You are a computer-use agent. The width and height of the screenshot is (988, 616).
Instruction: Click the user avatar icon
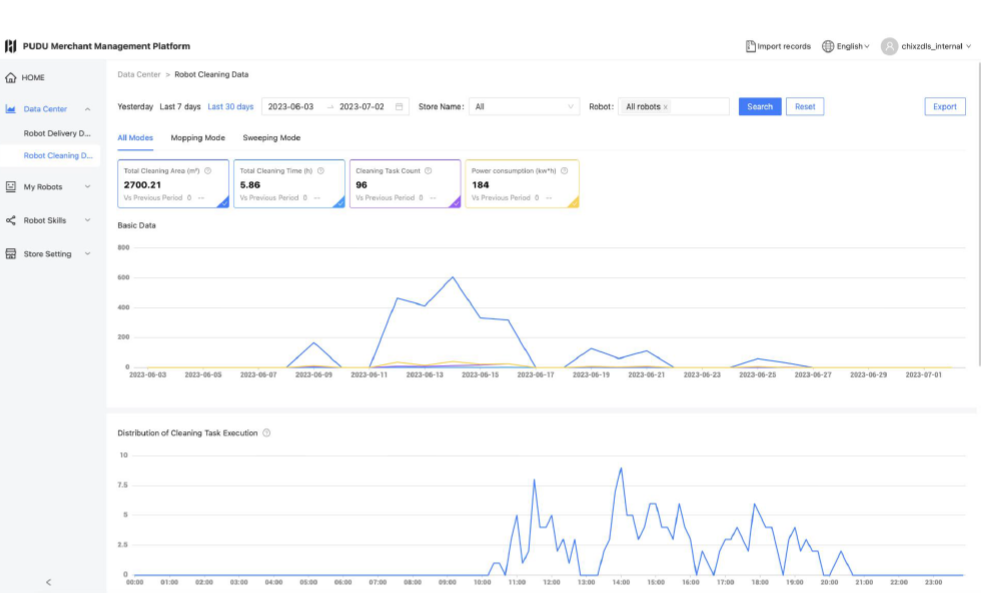(x=889, y=46)
